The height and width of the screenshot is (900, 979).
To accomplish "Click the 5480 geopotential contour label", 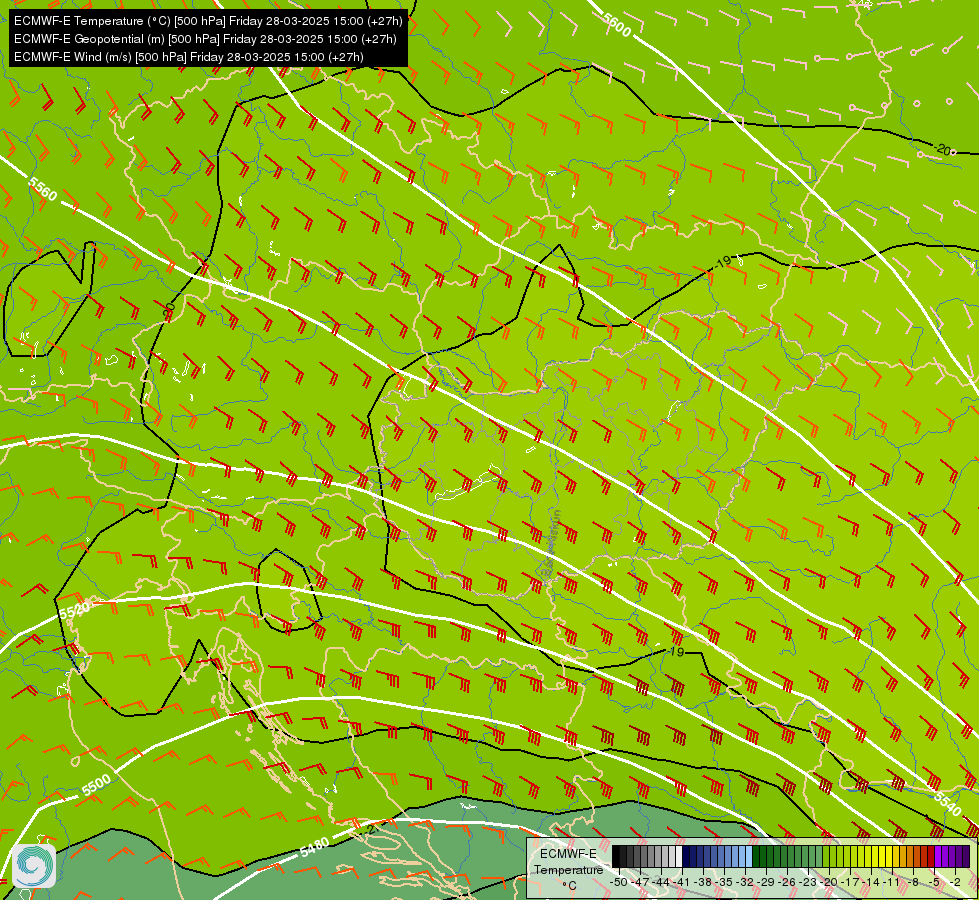I will pyautogui.click(x=314, y=848).
